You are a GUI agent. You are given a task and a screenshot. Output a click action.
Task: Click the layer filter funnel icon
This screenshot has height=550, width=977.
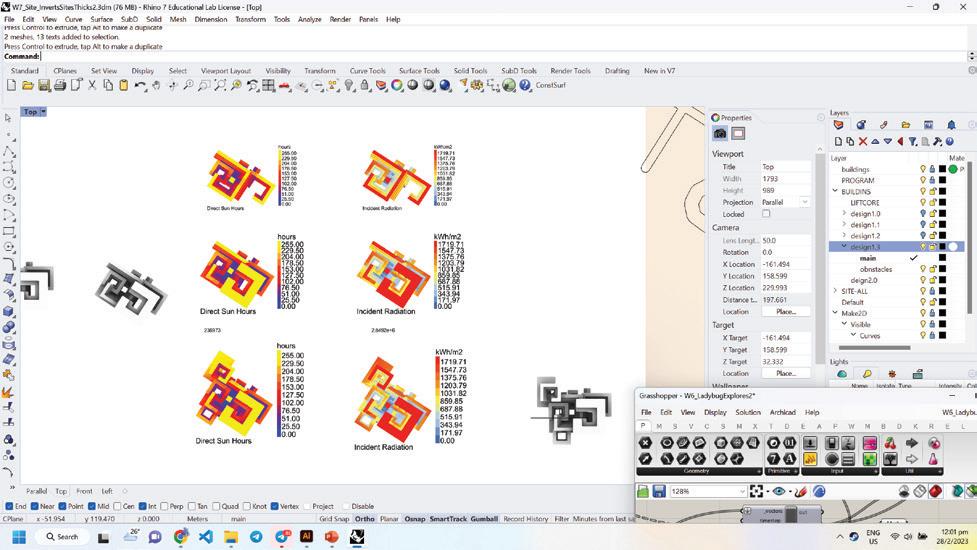pos(913,141)
